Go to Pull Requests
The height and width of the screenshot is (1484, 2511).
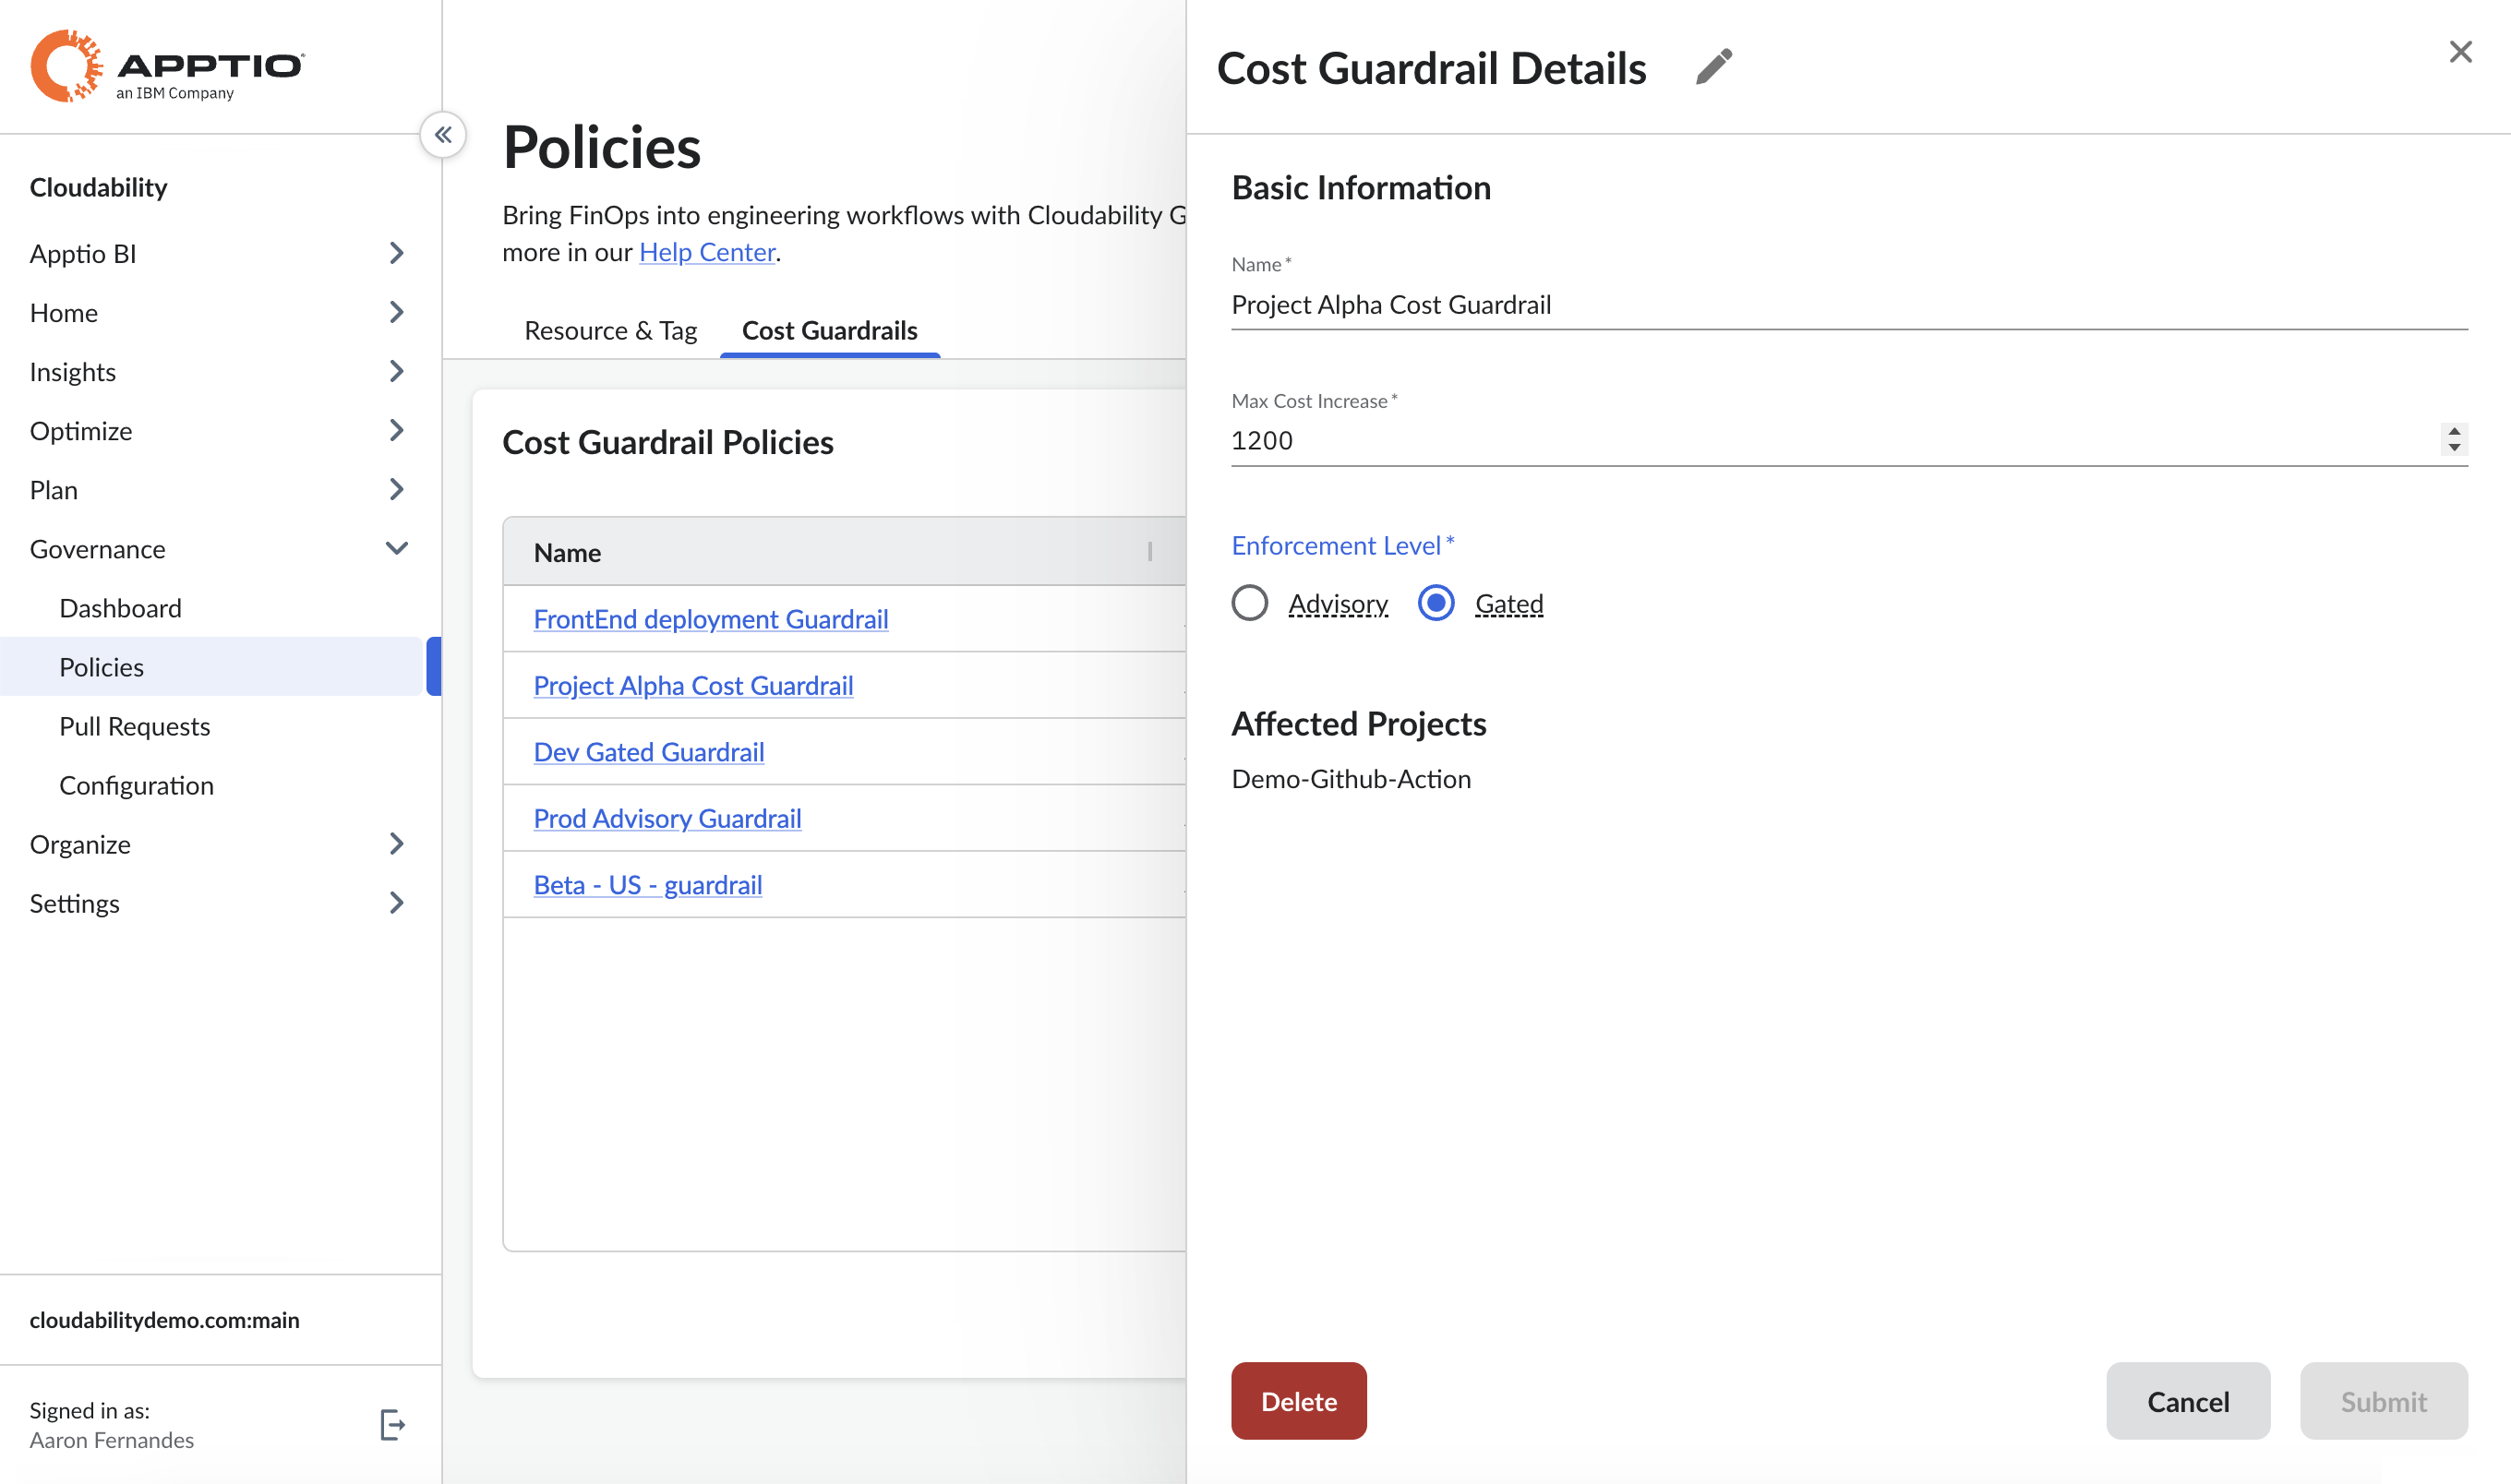(x=134, y=726)
